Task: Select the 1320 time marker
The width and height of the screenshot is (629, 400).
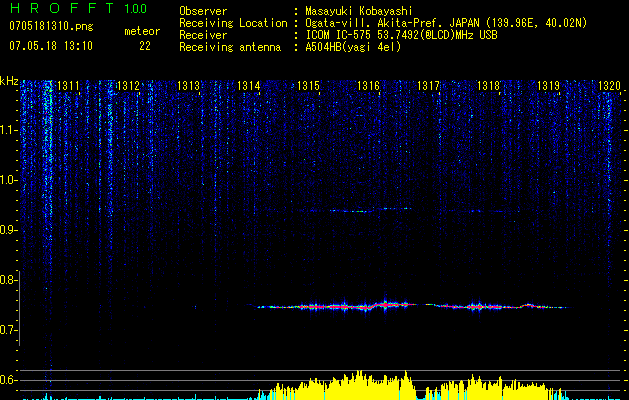Action: pos(609,87)
